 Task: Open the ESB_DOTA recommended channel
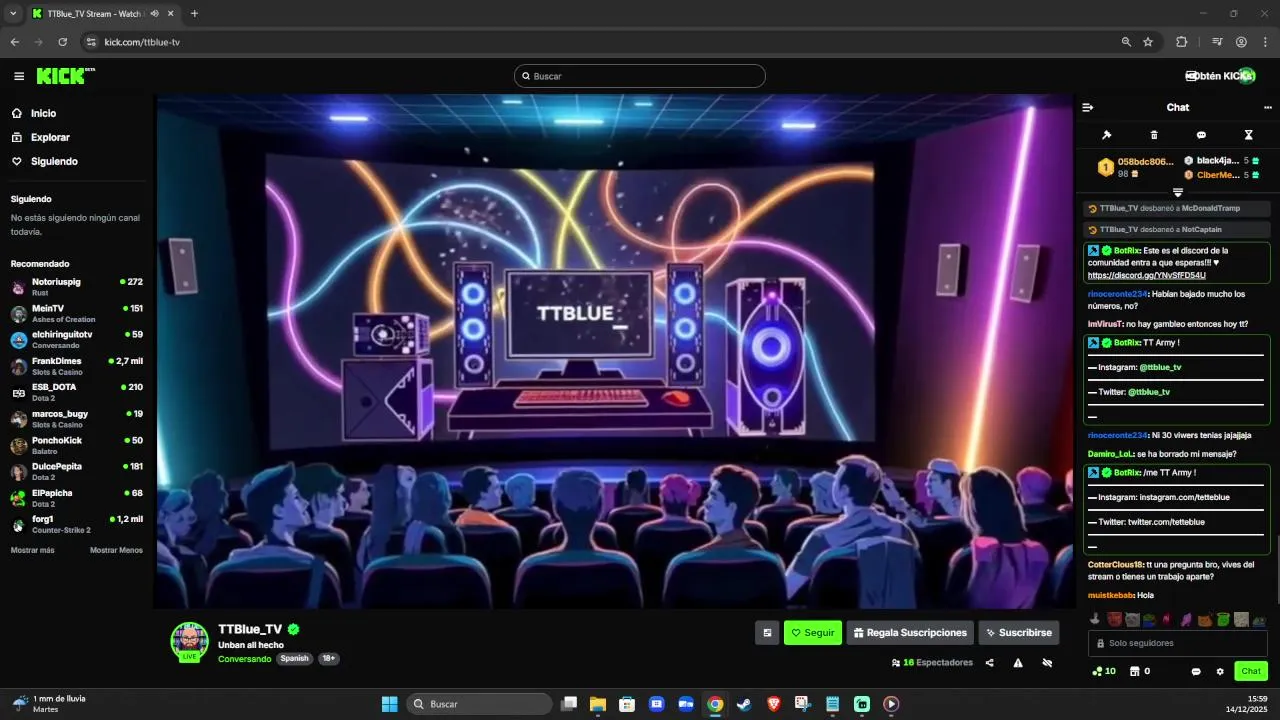click(77, 391)
